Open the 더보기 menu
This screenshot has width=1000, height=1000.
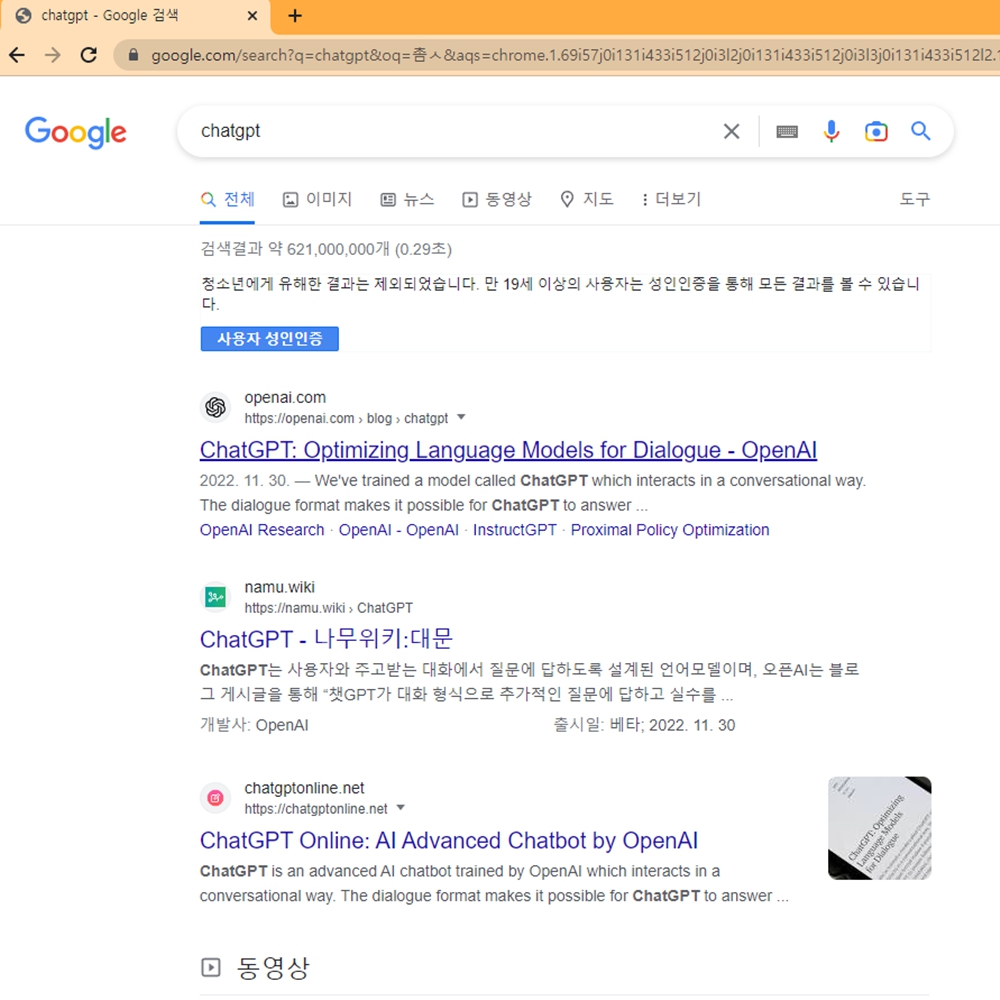coord(671,200)
